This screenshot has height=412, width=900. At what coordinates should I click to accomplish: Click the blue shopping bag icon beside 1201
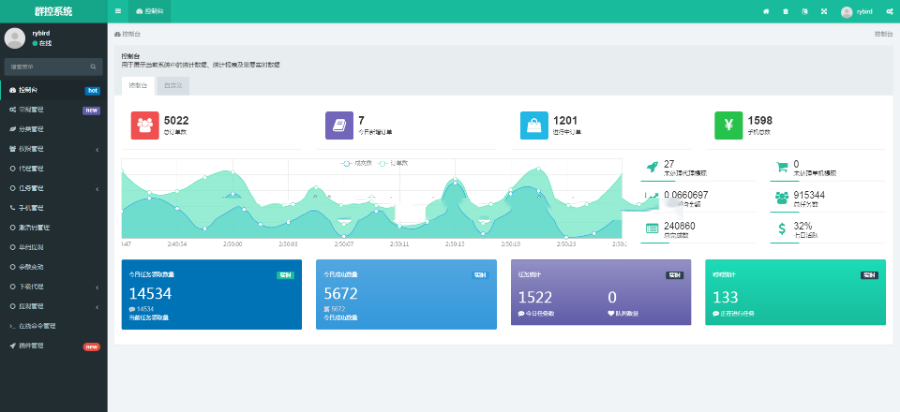point(534,125)
